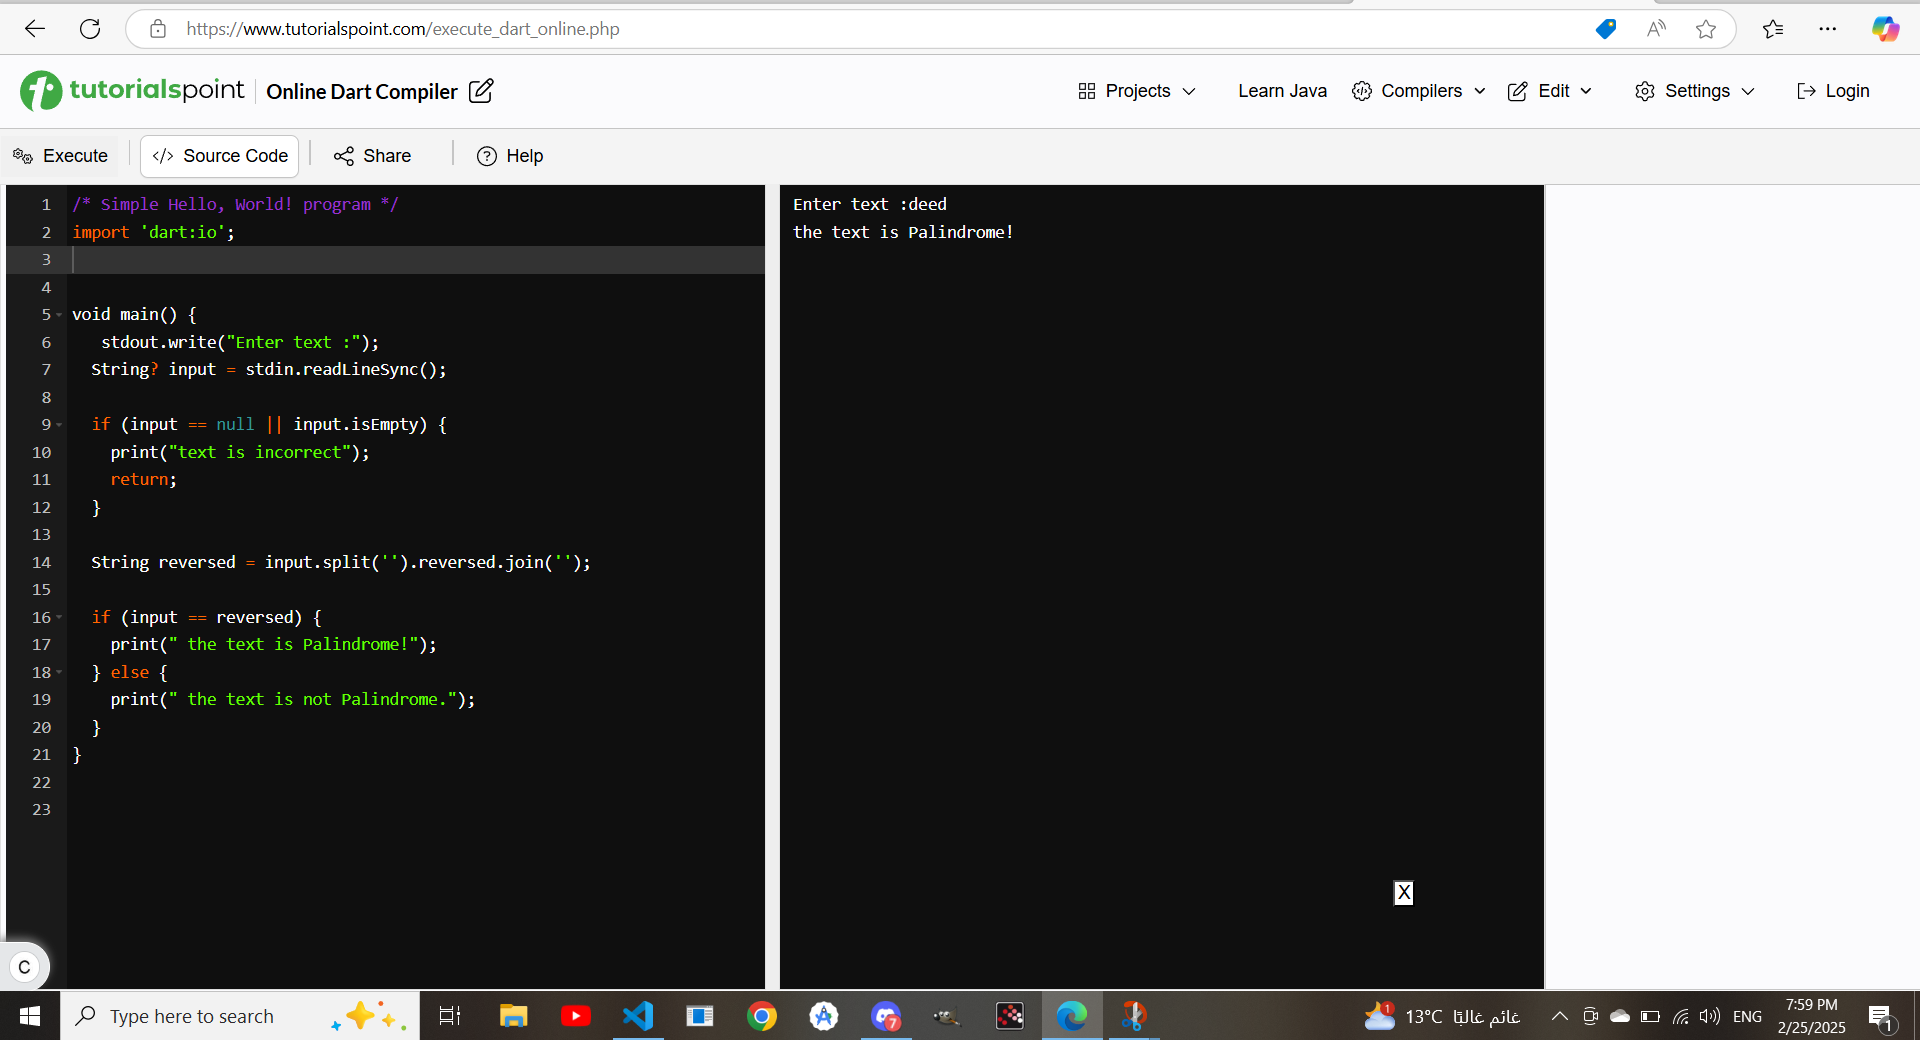Switch to Microsoft Edge on taskbar

1072,1016
